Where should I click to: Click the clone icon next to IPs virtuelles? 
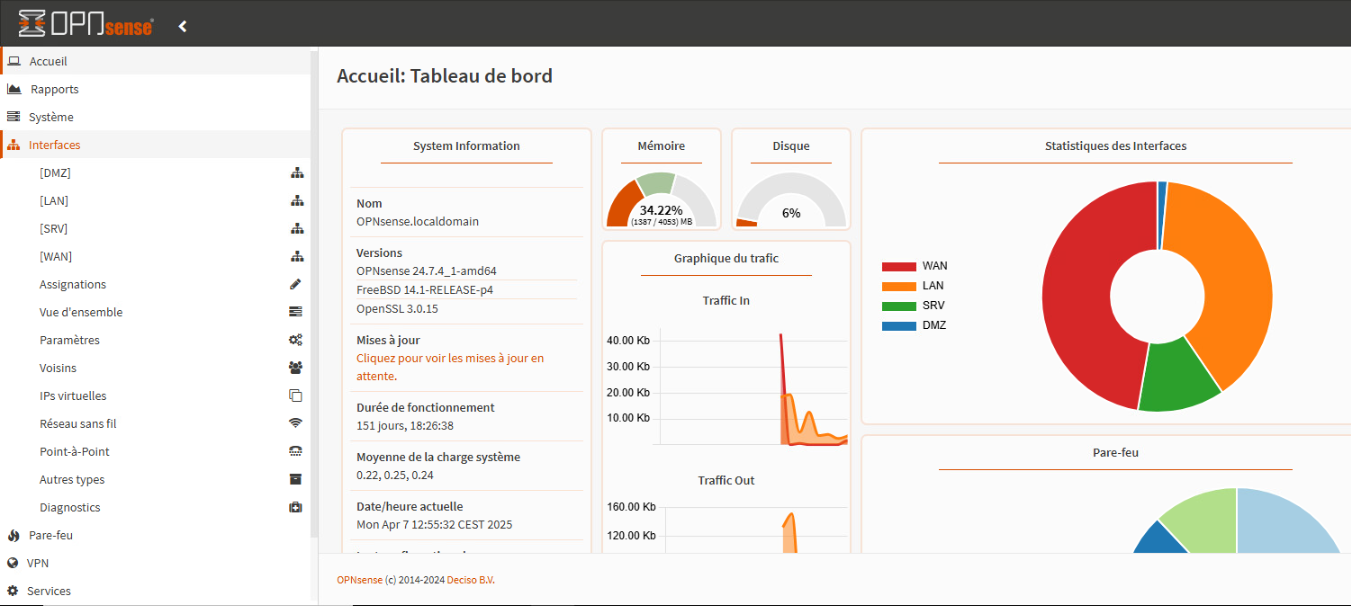pyautogui.click(x=296, y=396)
